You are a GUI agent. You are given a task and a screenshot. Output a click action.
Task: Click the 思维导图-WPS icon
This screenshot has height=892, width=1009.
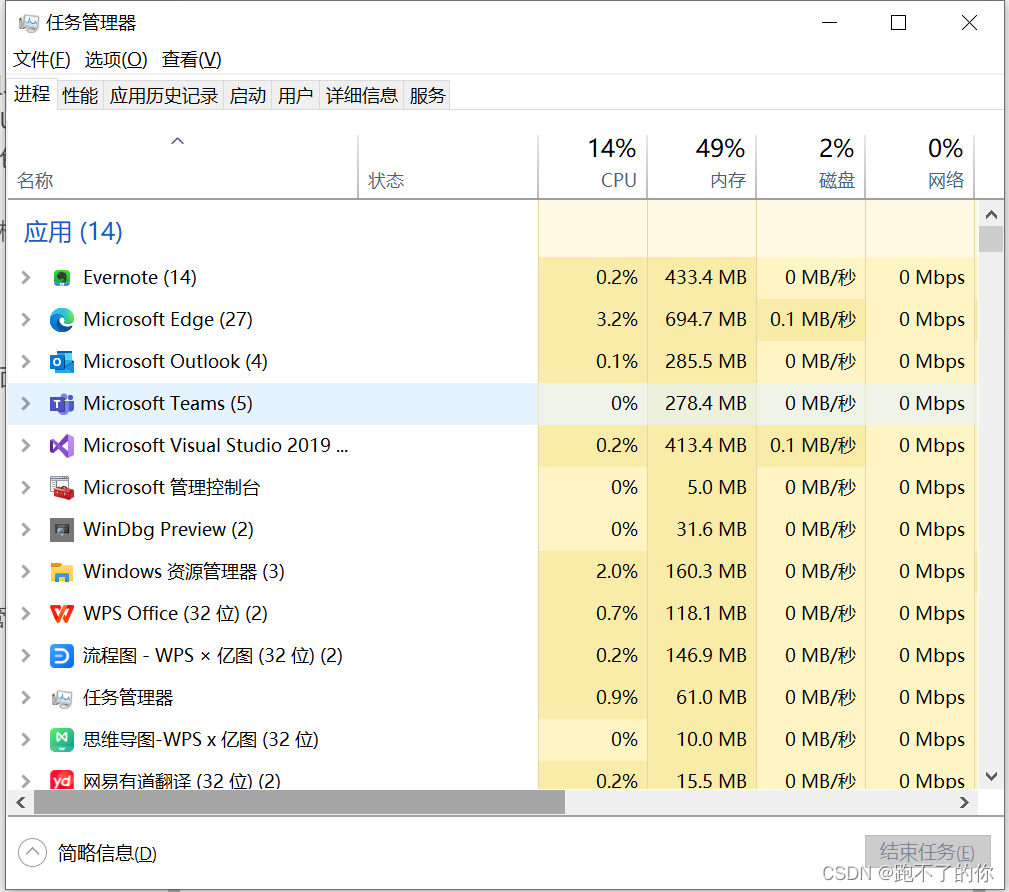(x=62, y=739)
